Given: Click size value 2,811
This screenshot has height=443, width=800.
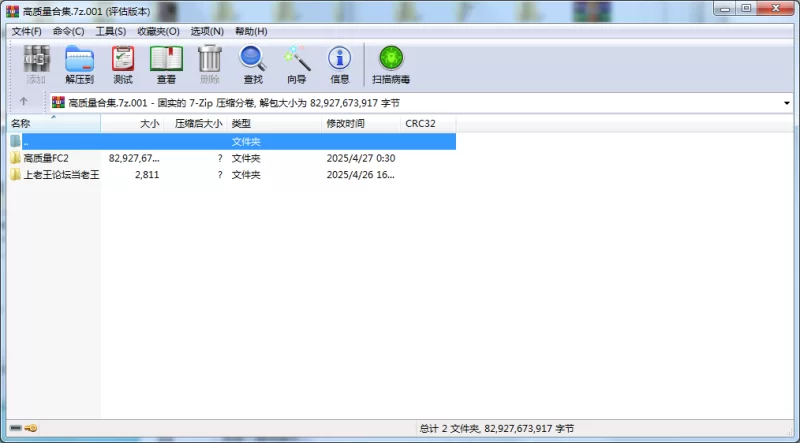Looking at the screenshot, I should (147, 175).
